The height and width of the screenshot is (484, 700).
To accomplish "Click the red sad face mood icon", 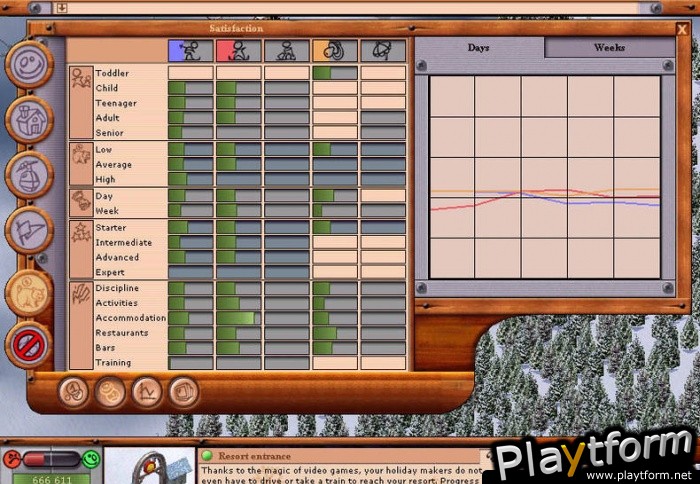I will 12,459.
